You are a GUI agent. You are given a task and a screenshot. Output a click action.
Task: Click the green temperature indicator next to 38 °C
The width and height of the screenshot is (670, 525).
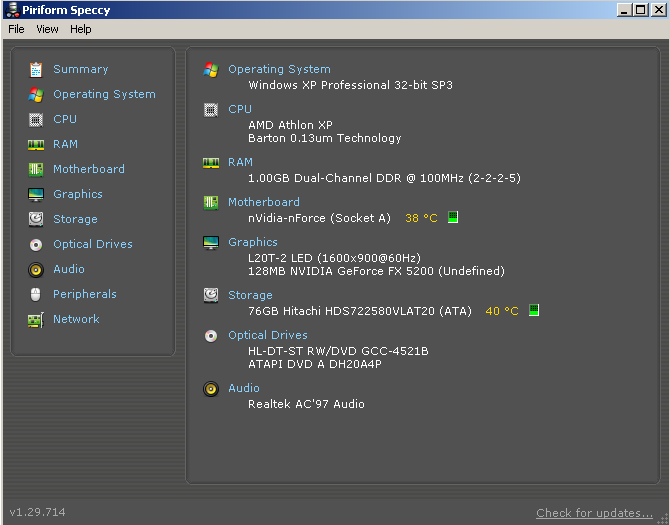pos(453,217)
